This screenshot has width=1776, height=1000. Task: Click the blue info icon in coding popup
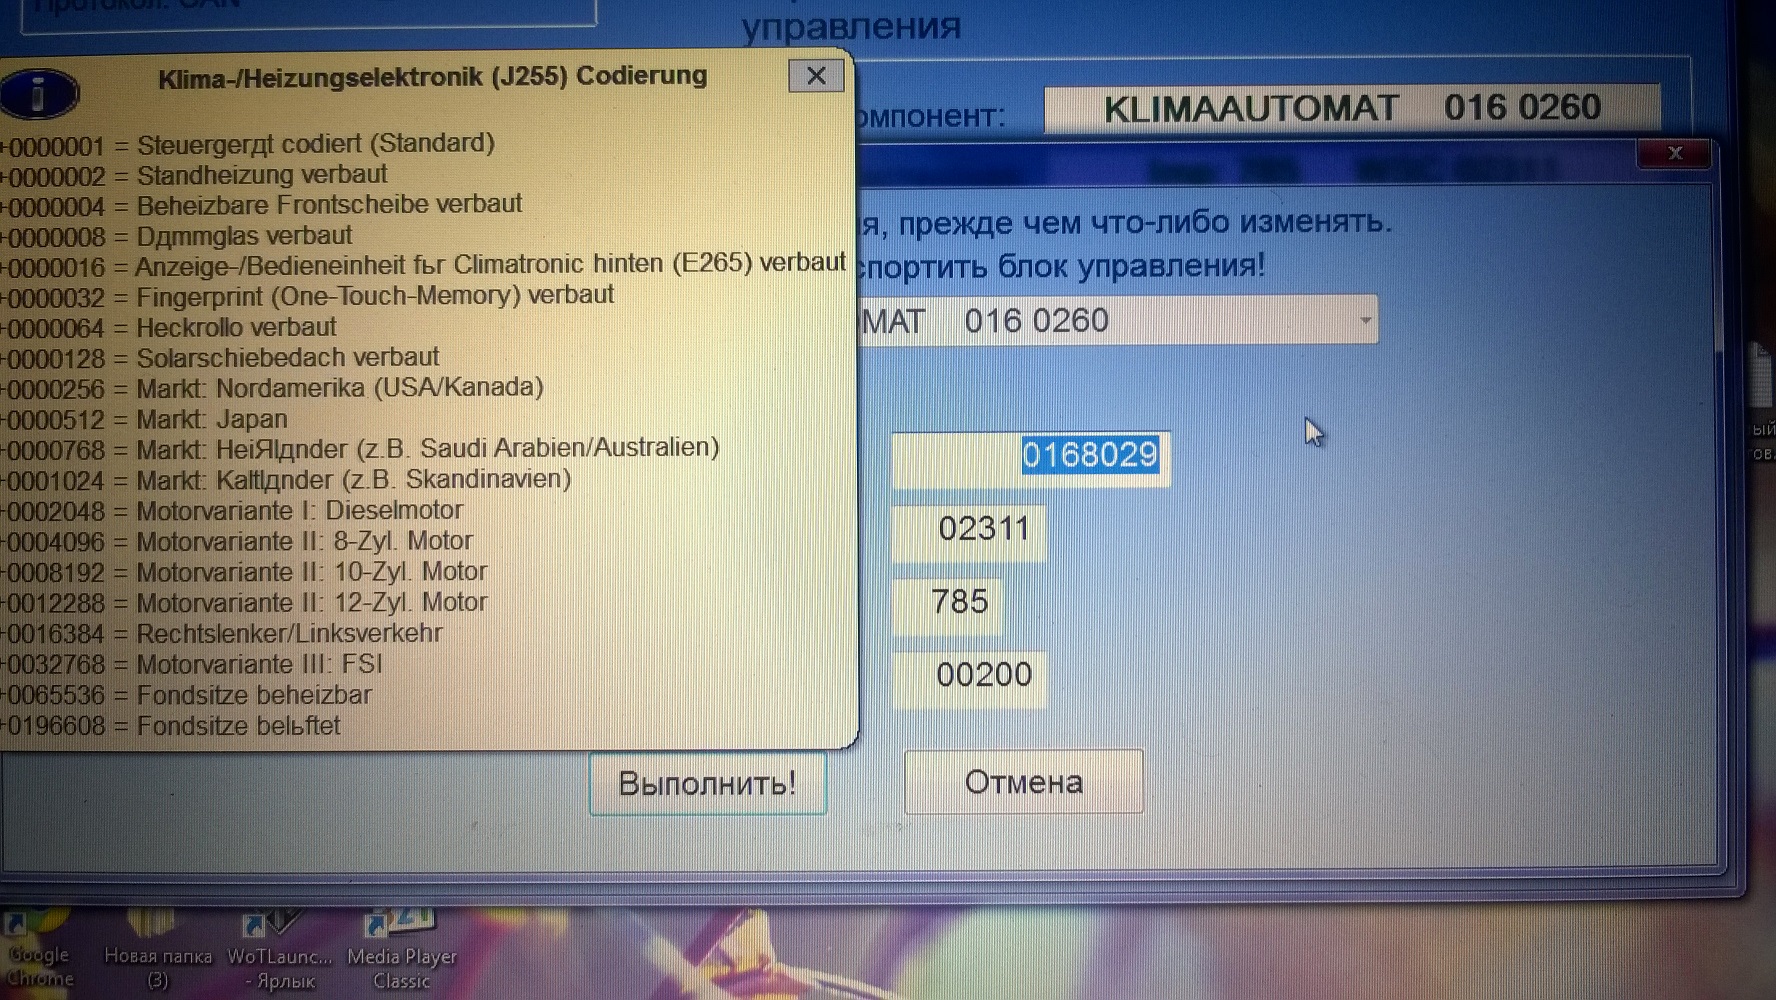click(40, 95)
